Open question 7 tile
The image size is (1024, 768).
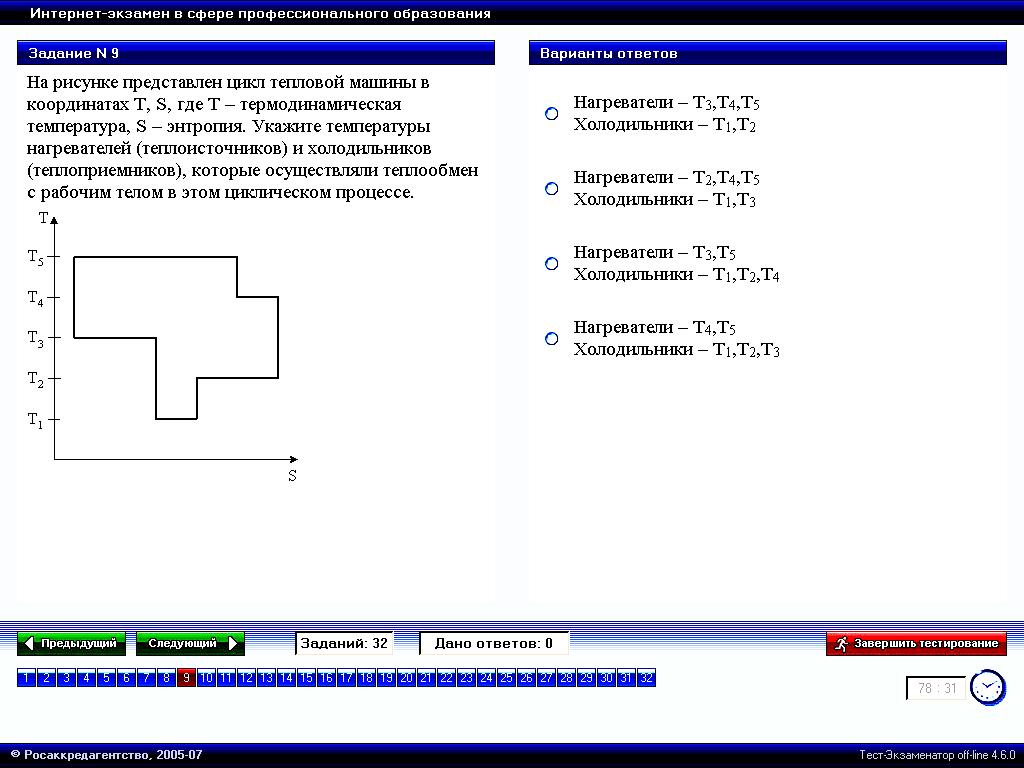[146, 678]
